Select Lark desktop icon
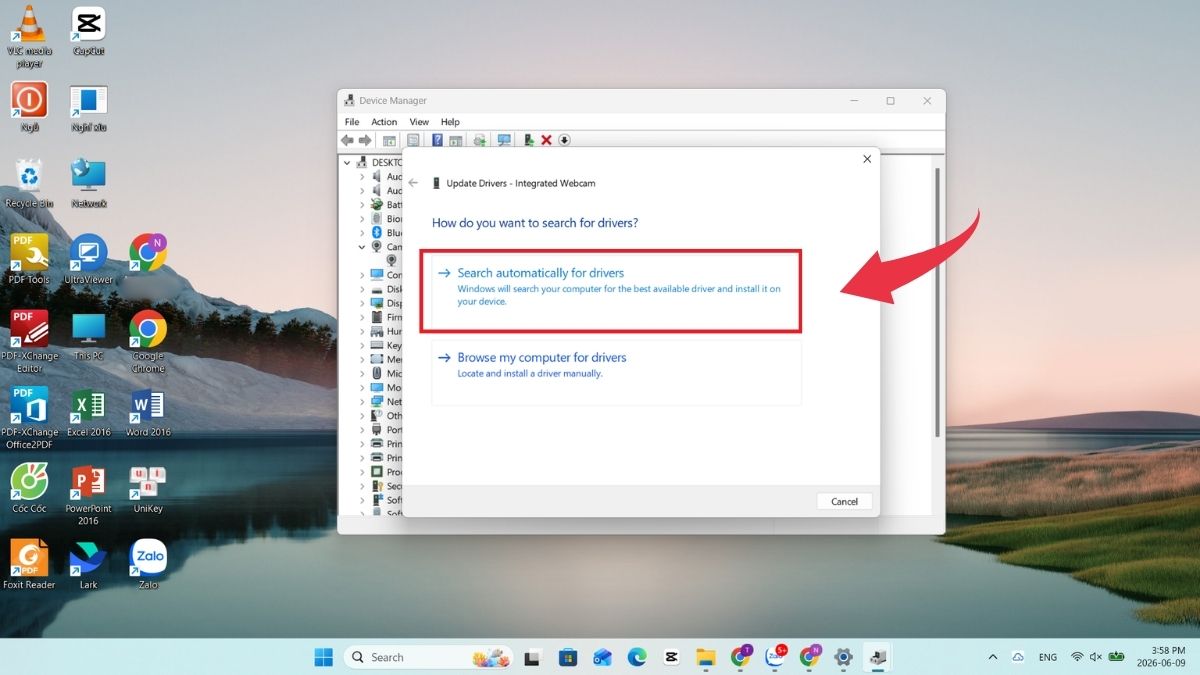 (88, 565)
